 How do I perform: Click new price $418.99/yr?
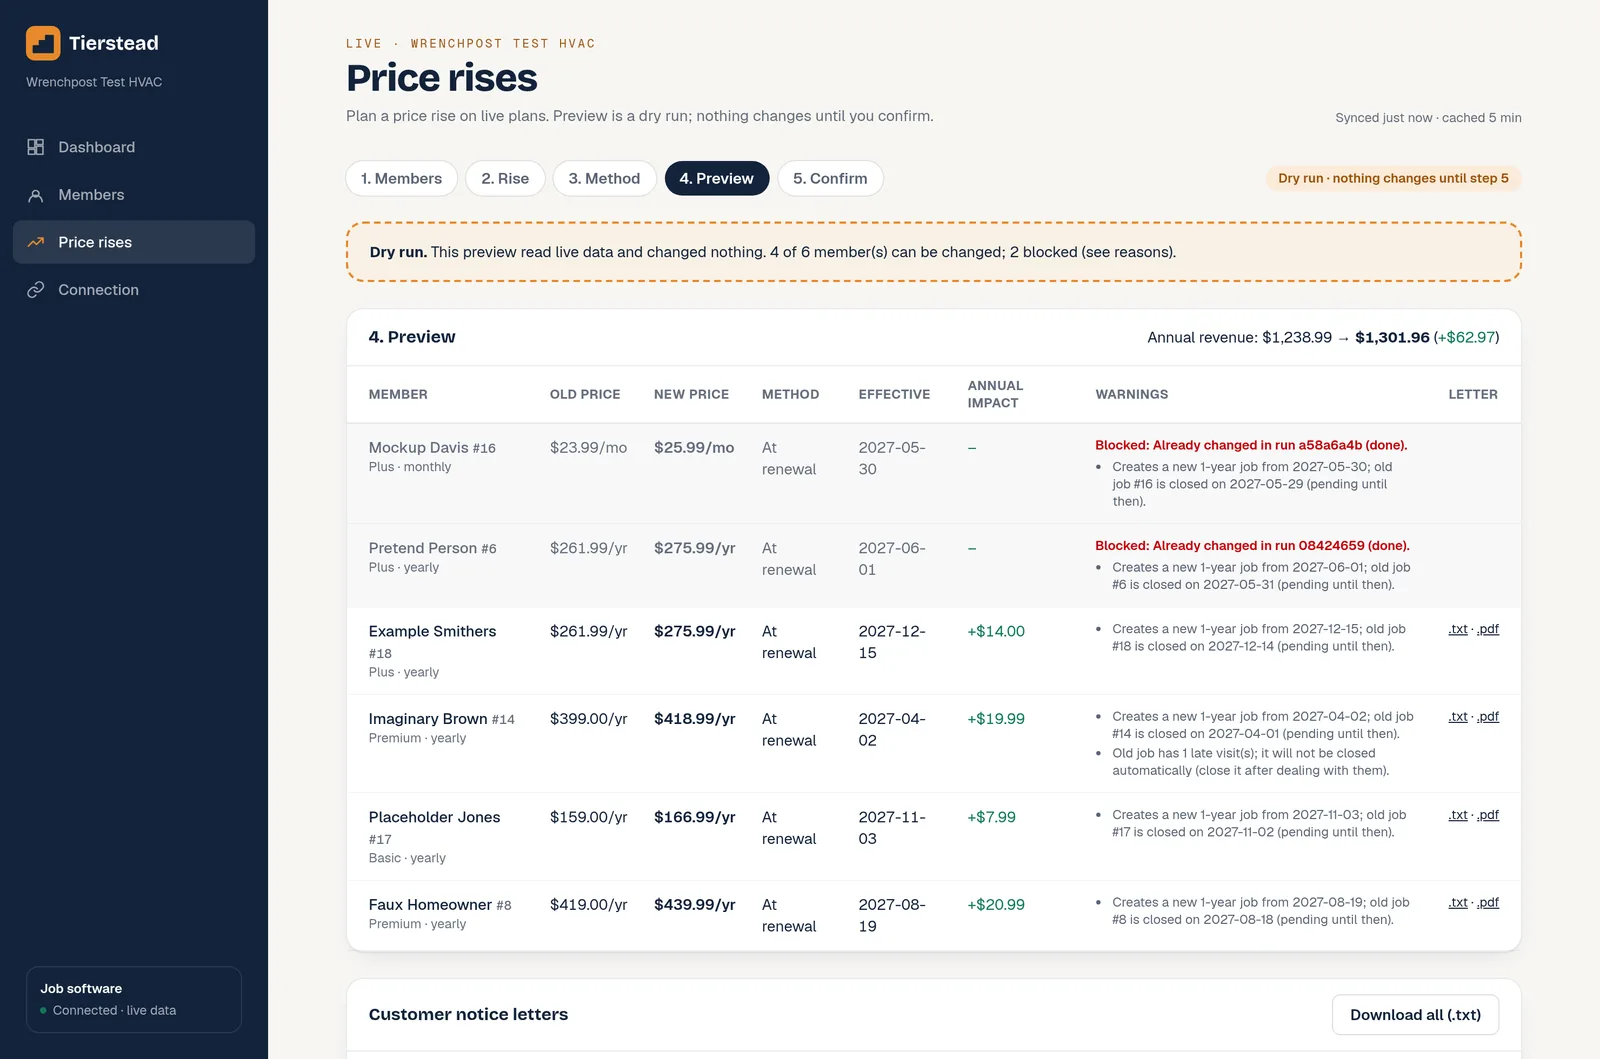694,719
